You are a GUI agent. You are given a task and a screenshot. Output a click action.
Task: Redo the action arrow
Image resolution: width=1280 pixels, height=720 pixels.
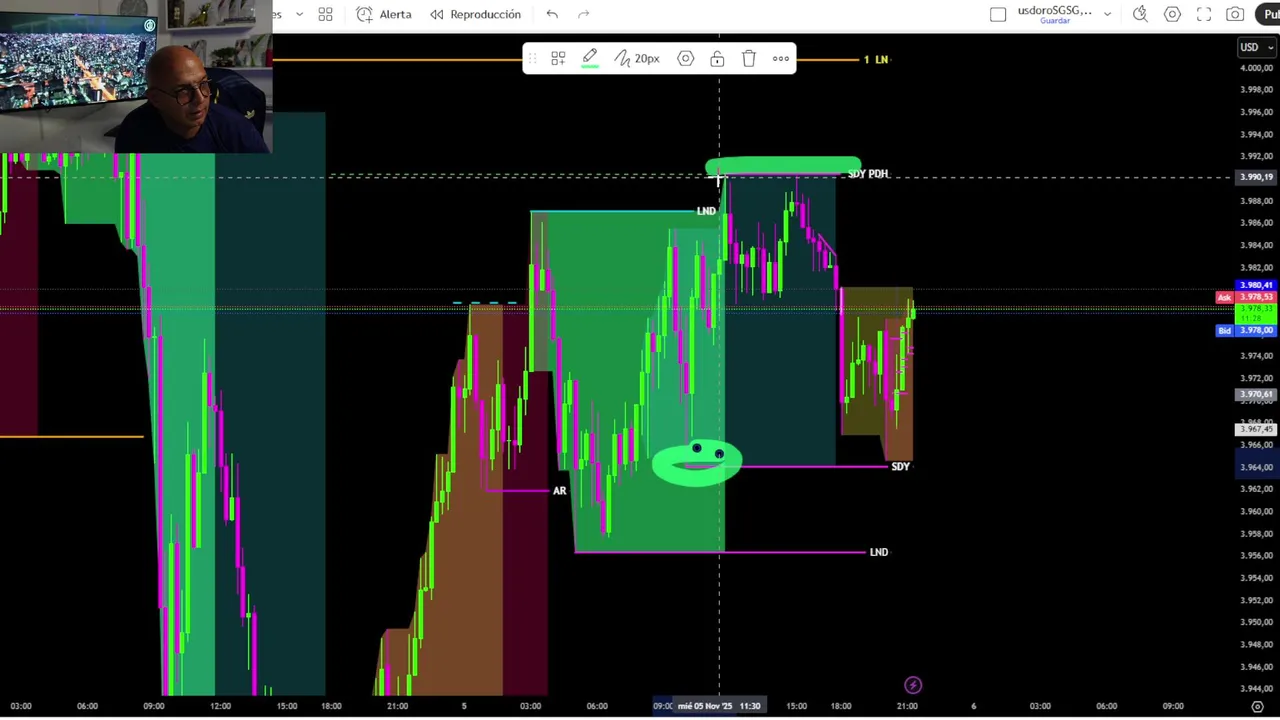[584, 14]
